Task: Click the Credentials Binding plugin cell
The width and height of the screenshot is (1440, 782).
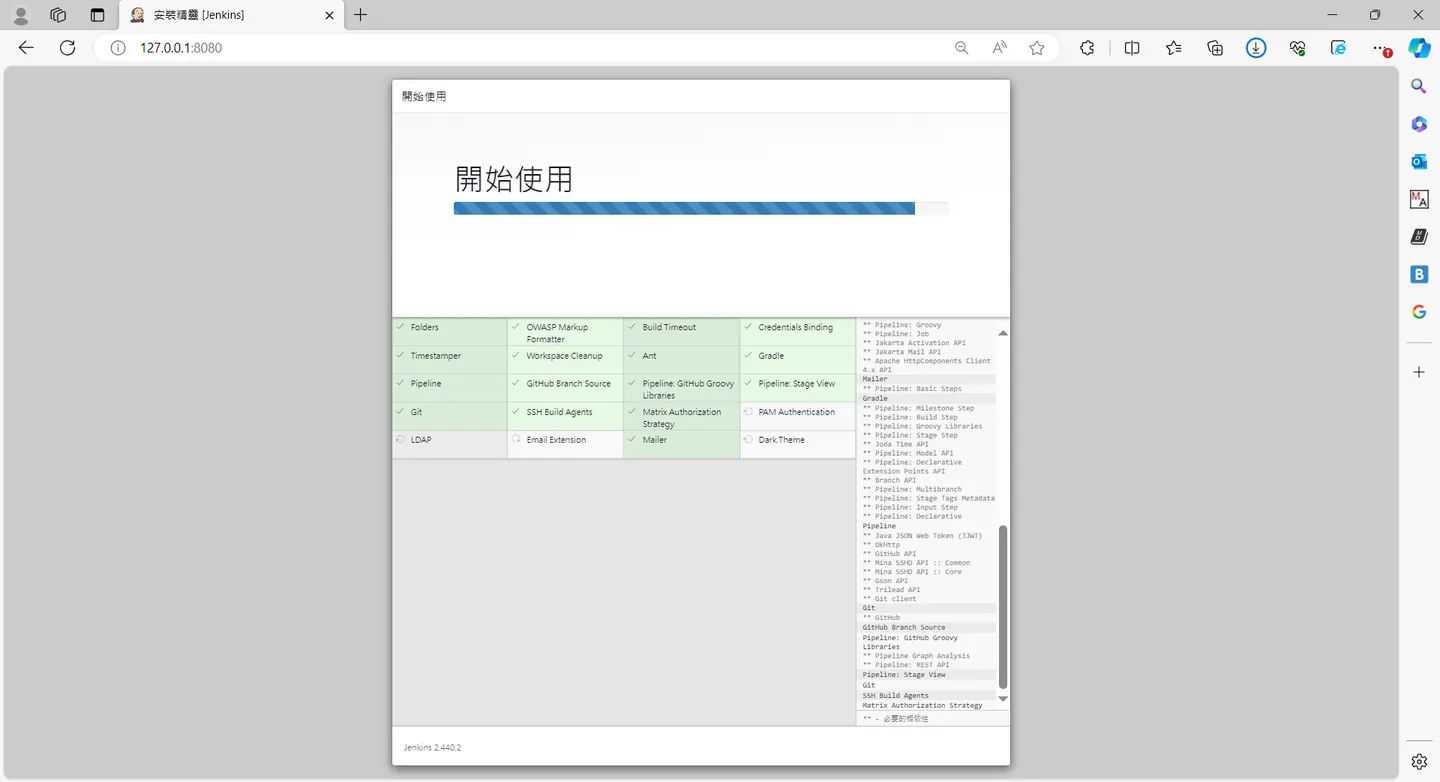Action: (x=797, y=332)
